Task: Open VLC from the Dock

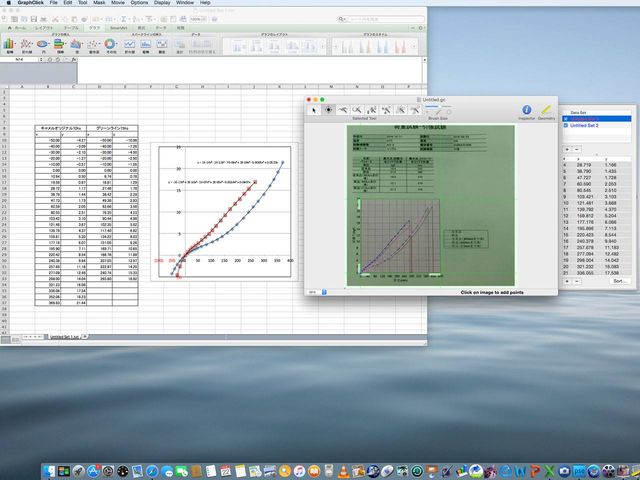Action: point(345,469)
